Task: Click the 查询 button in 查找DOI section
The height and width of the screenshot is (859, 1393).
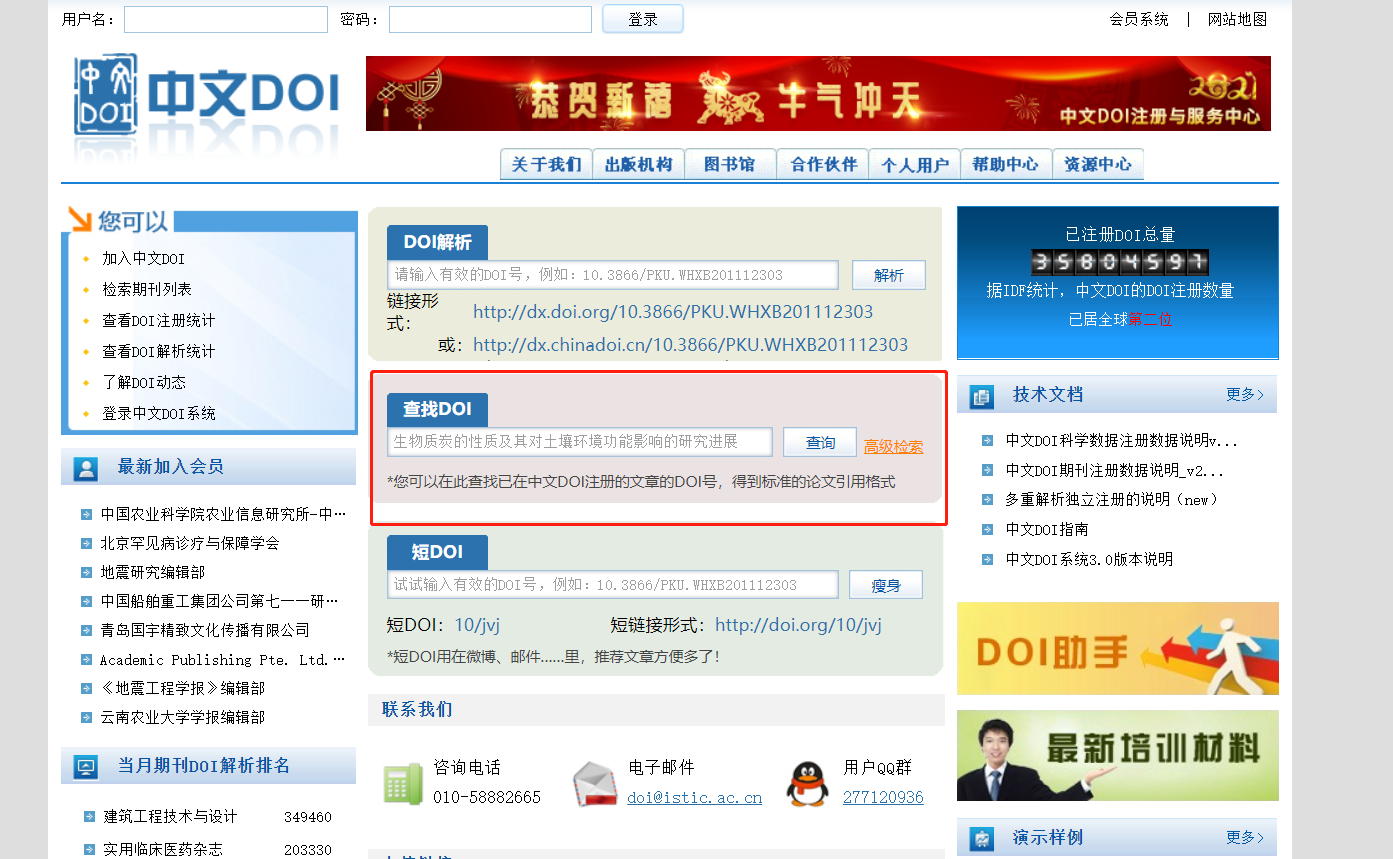Action: pos(819,441)
